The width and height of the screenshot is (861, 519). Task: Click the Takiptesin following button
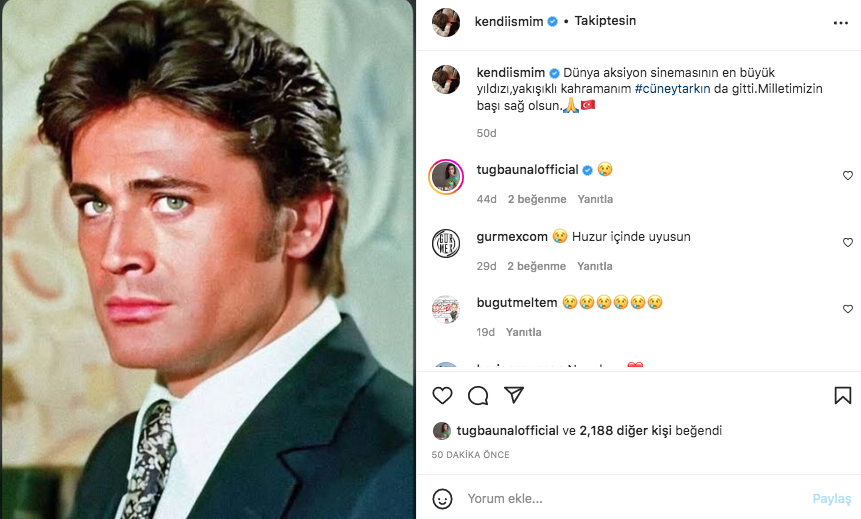point(605,21)
